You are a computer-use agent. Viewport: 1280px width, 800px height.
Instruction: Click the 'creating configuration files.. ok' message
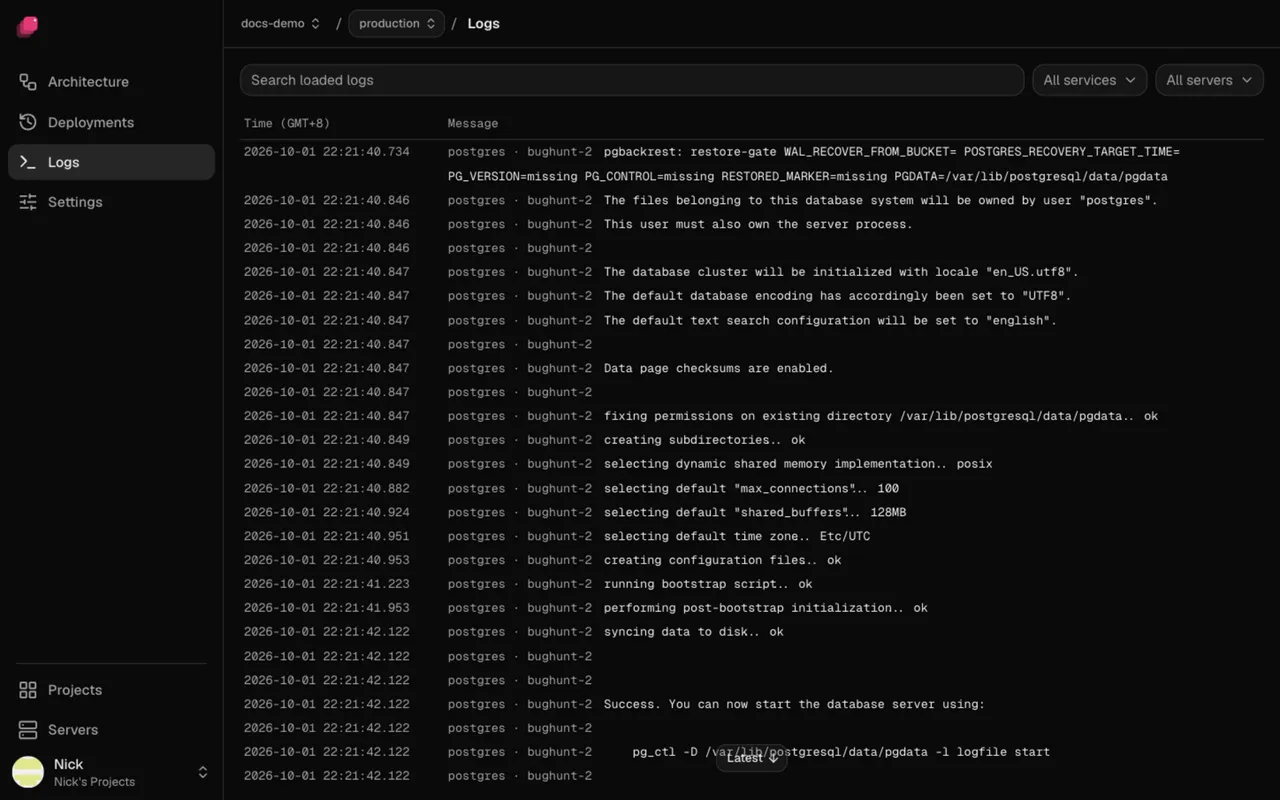point(722,560)
